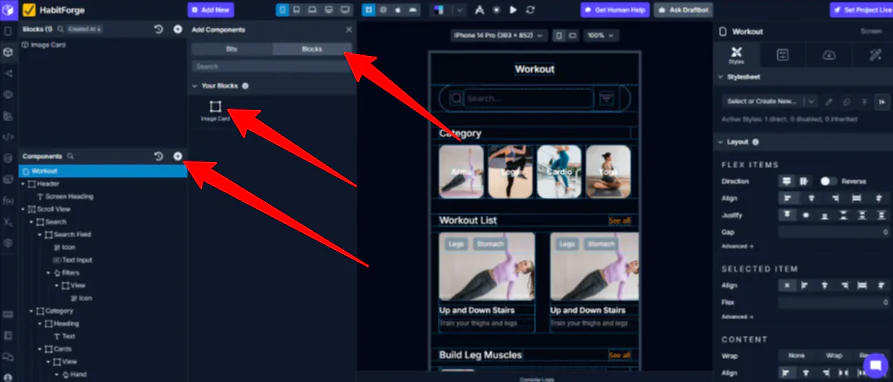Open the properties tab next to Styles
893x382 pixels.
[783, 55]
